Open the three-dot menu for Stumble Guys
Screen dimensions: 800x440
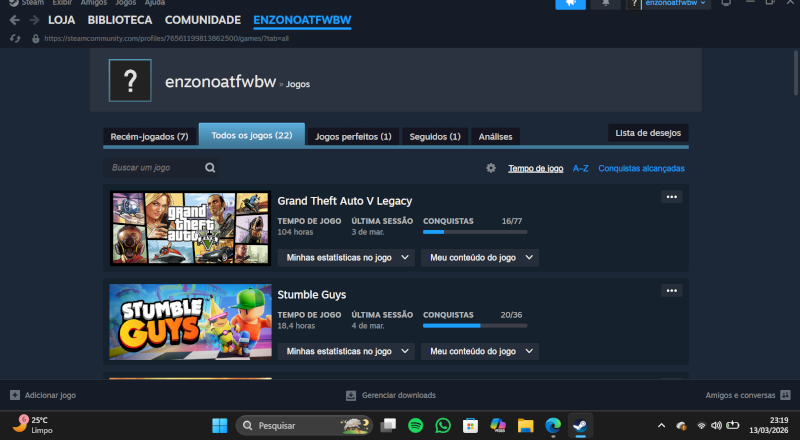coord(672,291)
